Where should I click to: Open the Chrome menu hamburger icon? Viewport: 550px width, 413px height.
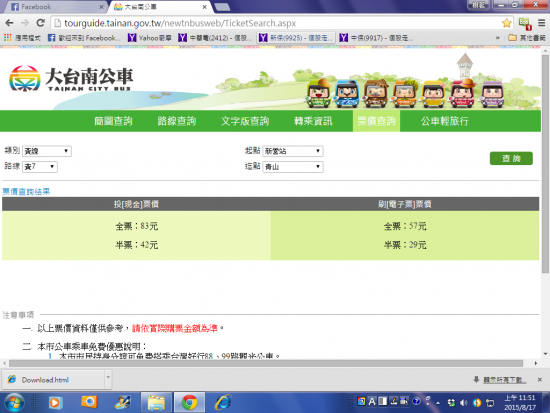tap(542, 23)
